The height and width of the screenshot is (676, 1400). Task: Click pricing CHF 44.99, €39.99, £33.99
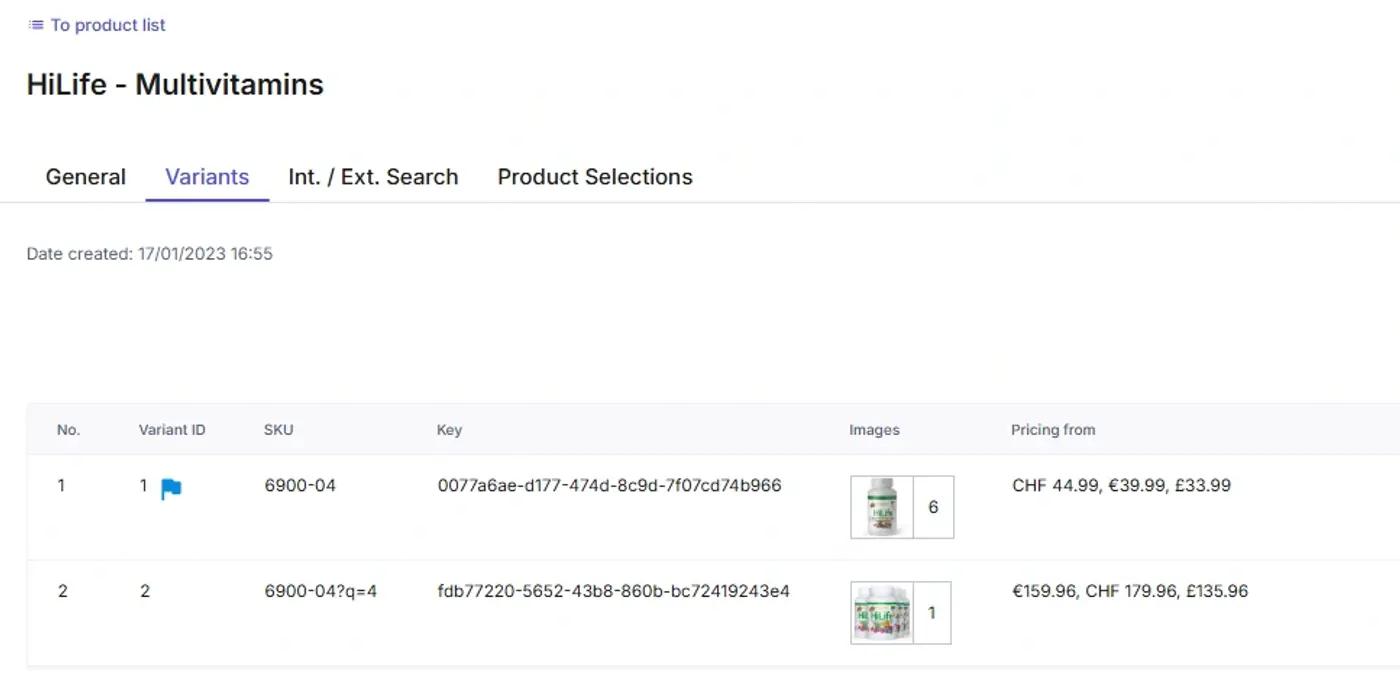coord(1121,486)
